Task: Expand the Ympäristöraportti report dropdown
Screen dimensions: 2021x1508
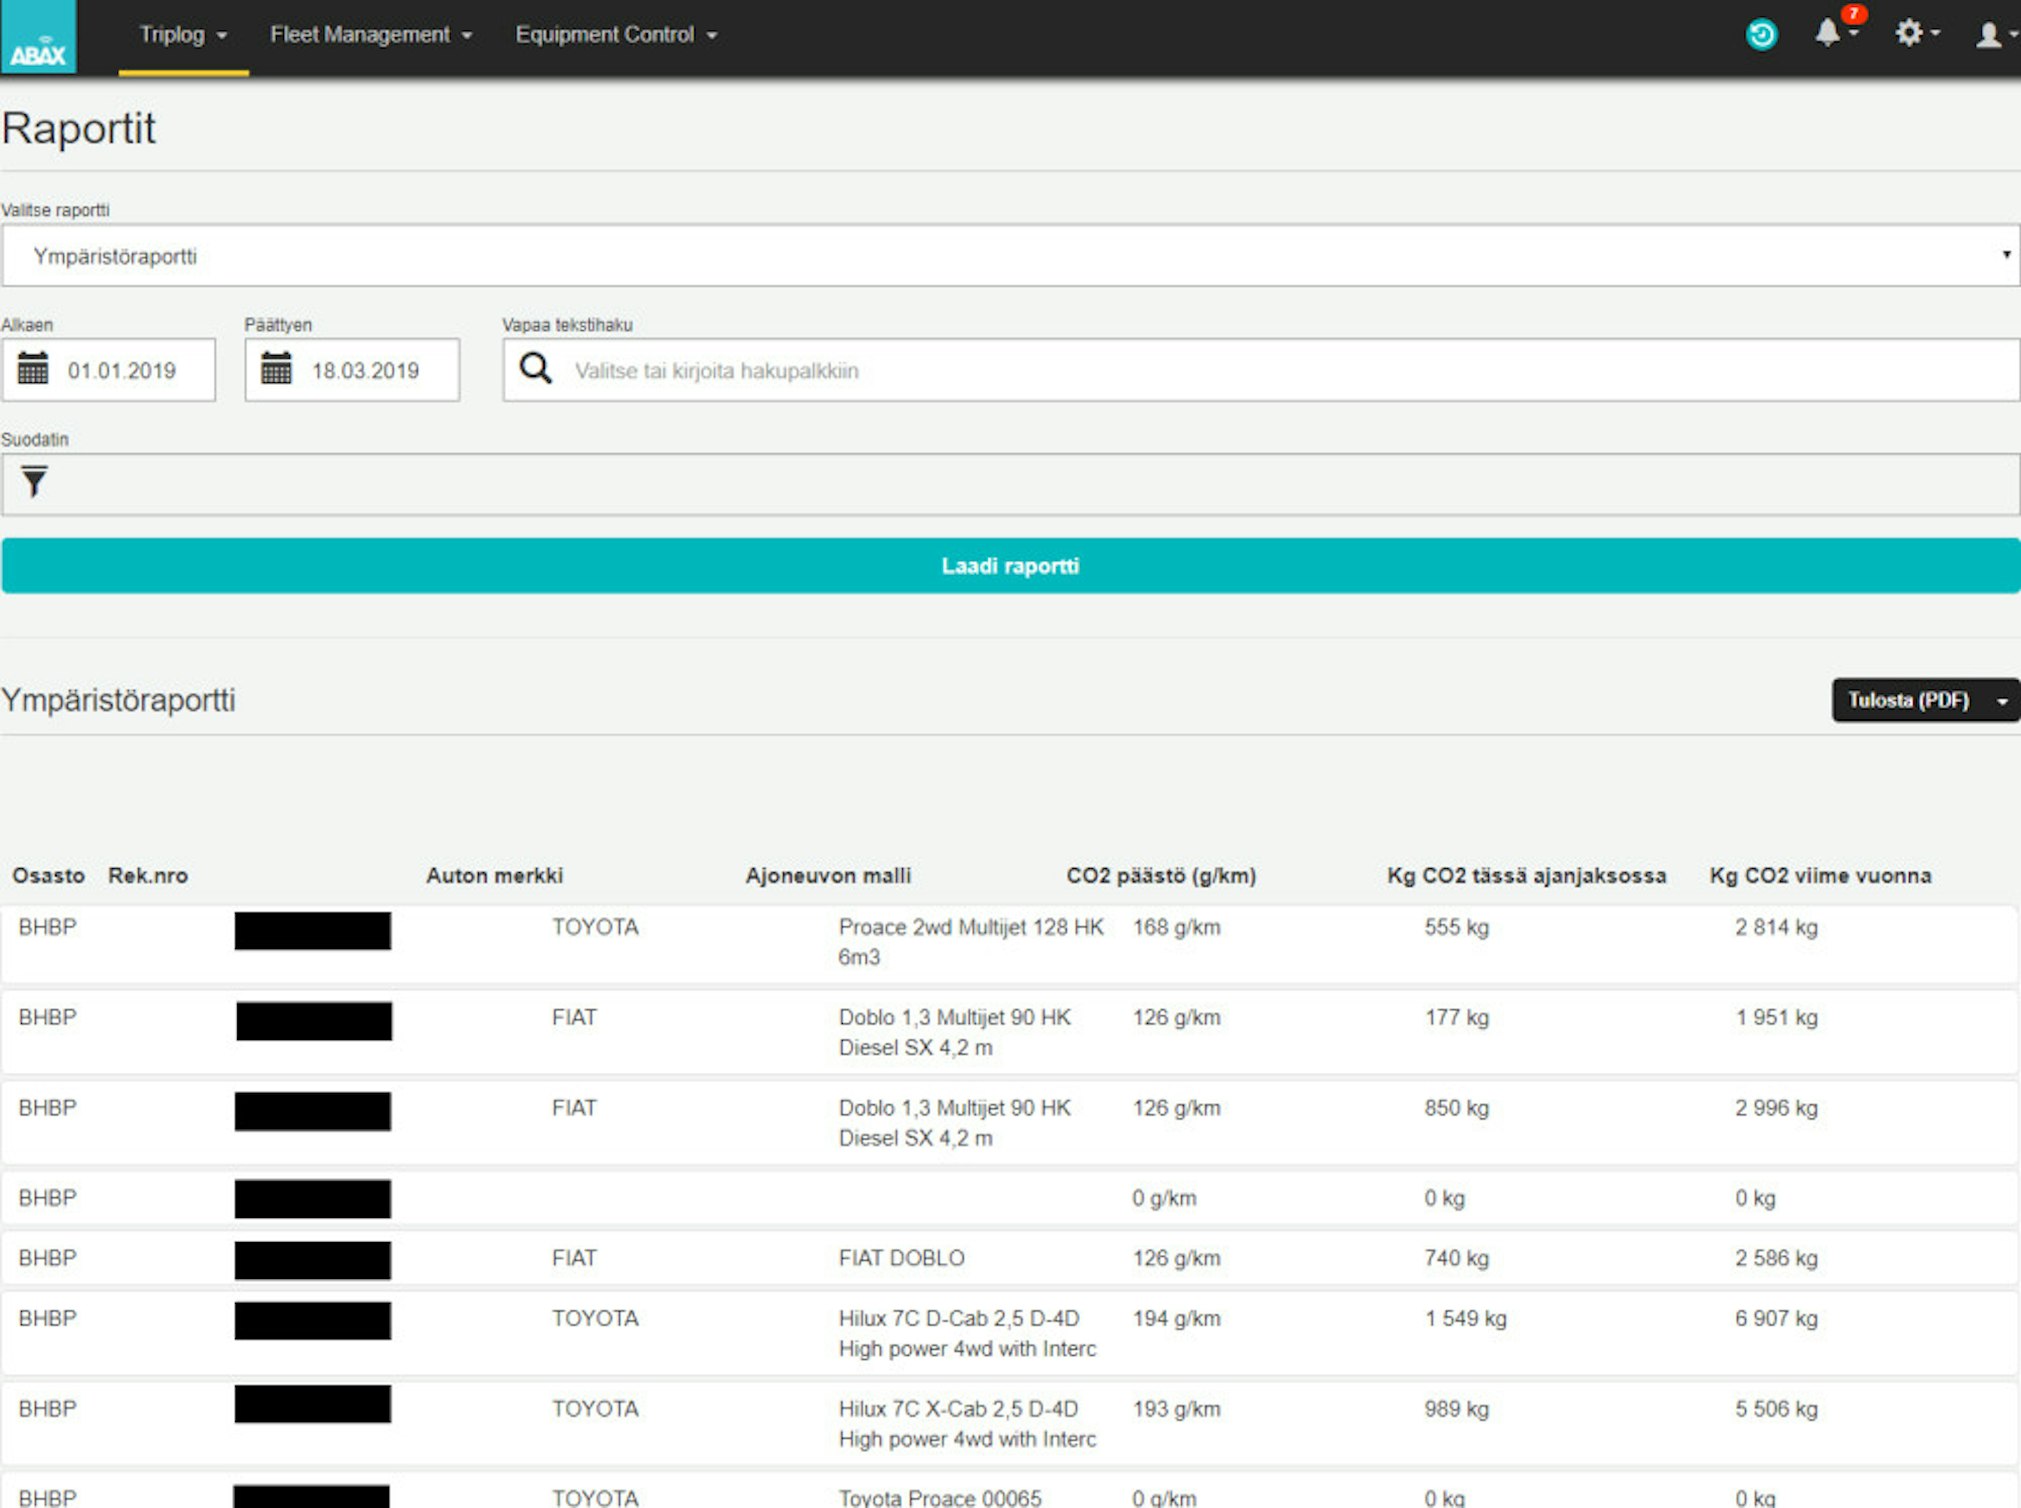Action: click(1010, 256)
